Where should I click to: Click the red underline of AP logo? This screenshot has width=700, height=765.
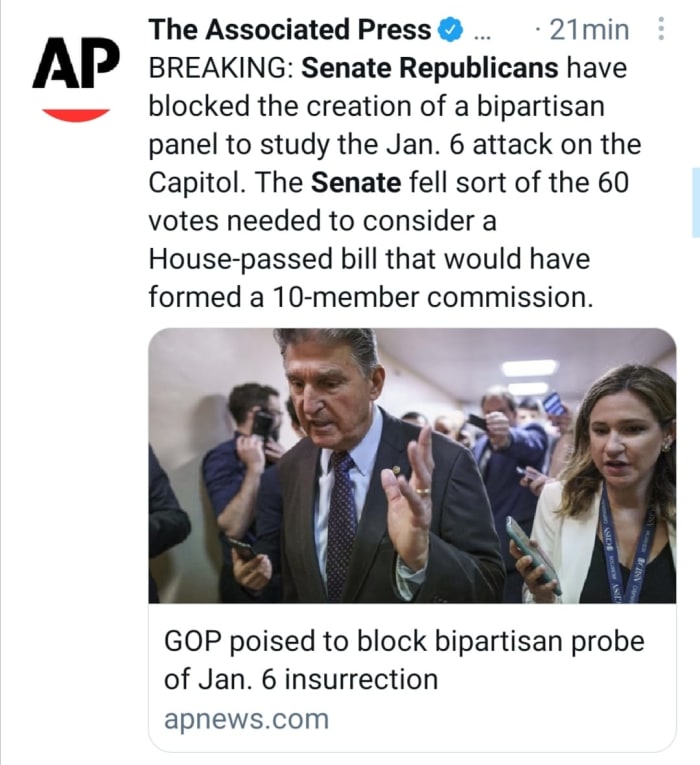[x=76, y=114]
